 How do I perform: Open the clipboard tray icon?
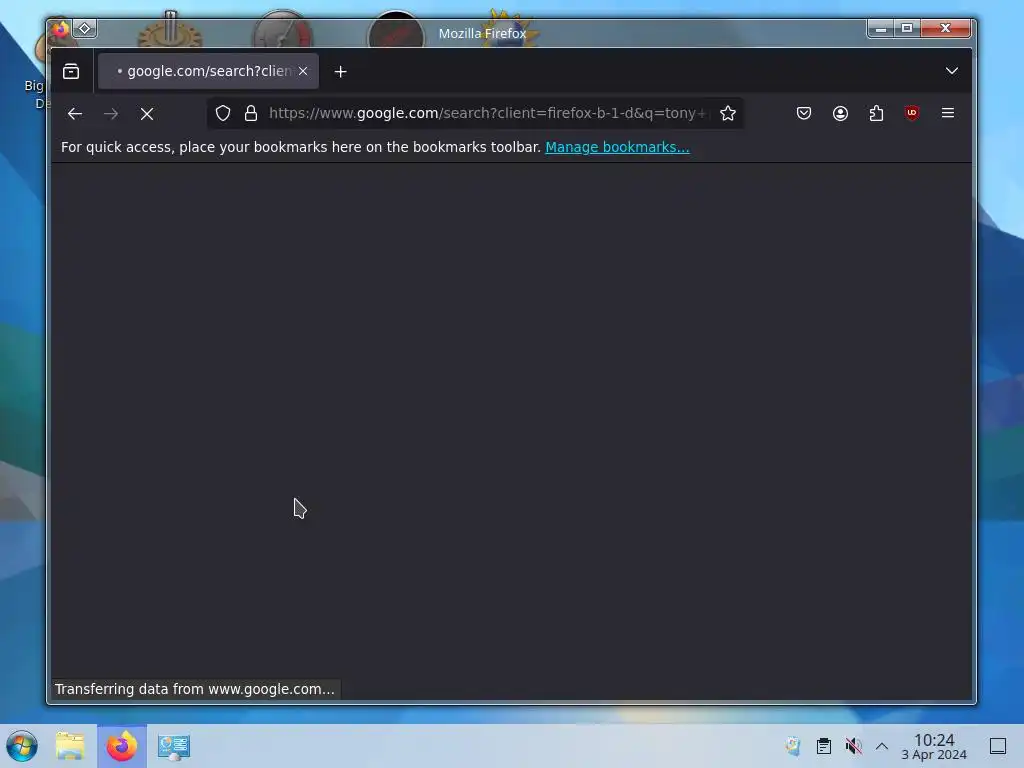pyautogui.click(x=824, y=746)
